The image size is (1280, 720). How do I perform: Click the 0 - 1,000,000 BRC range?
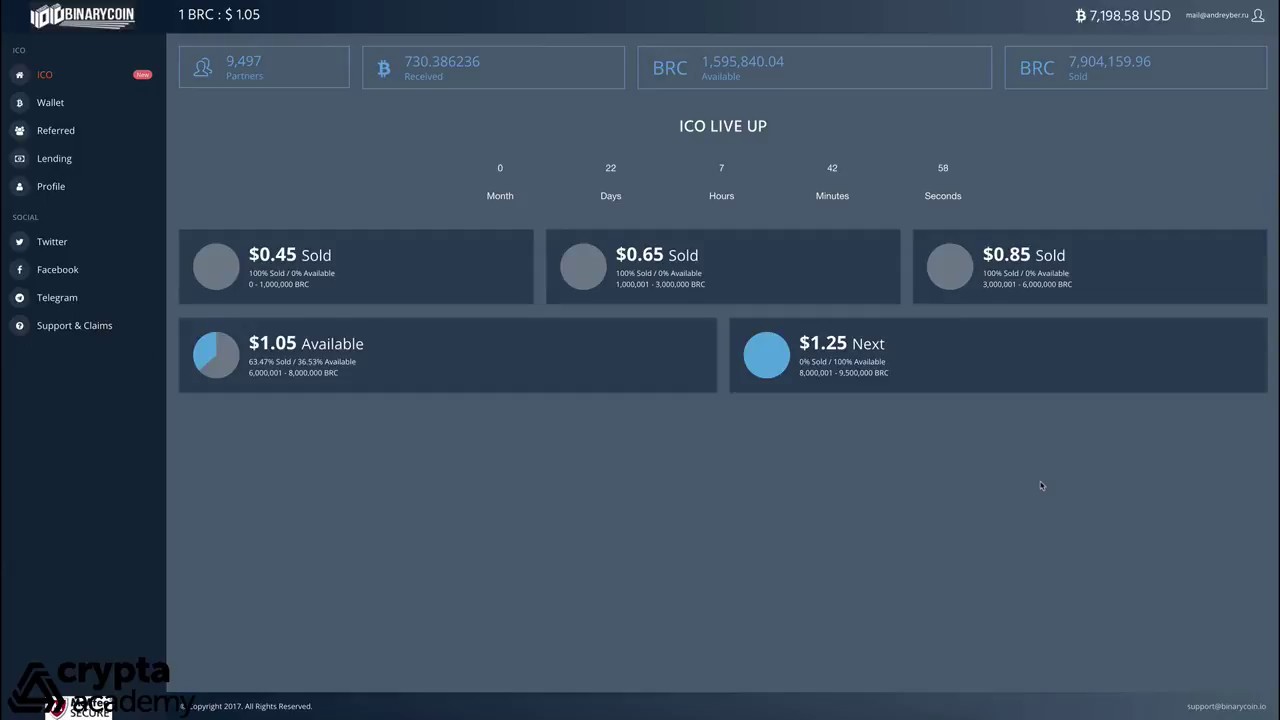coord(279,285)
